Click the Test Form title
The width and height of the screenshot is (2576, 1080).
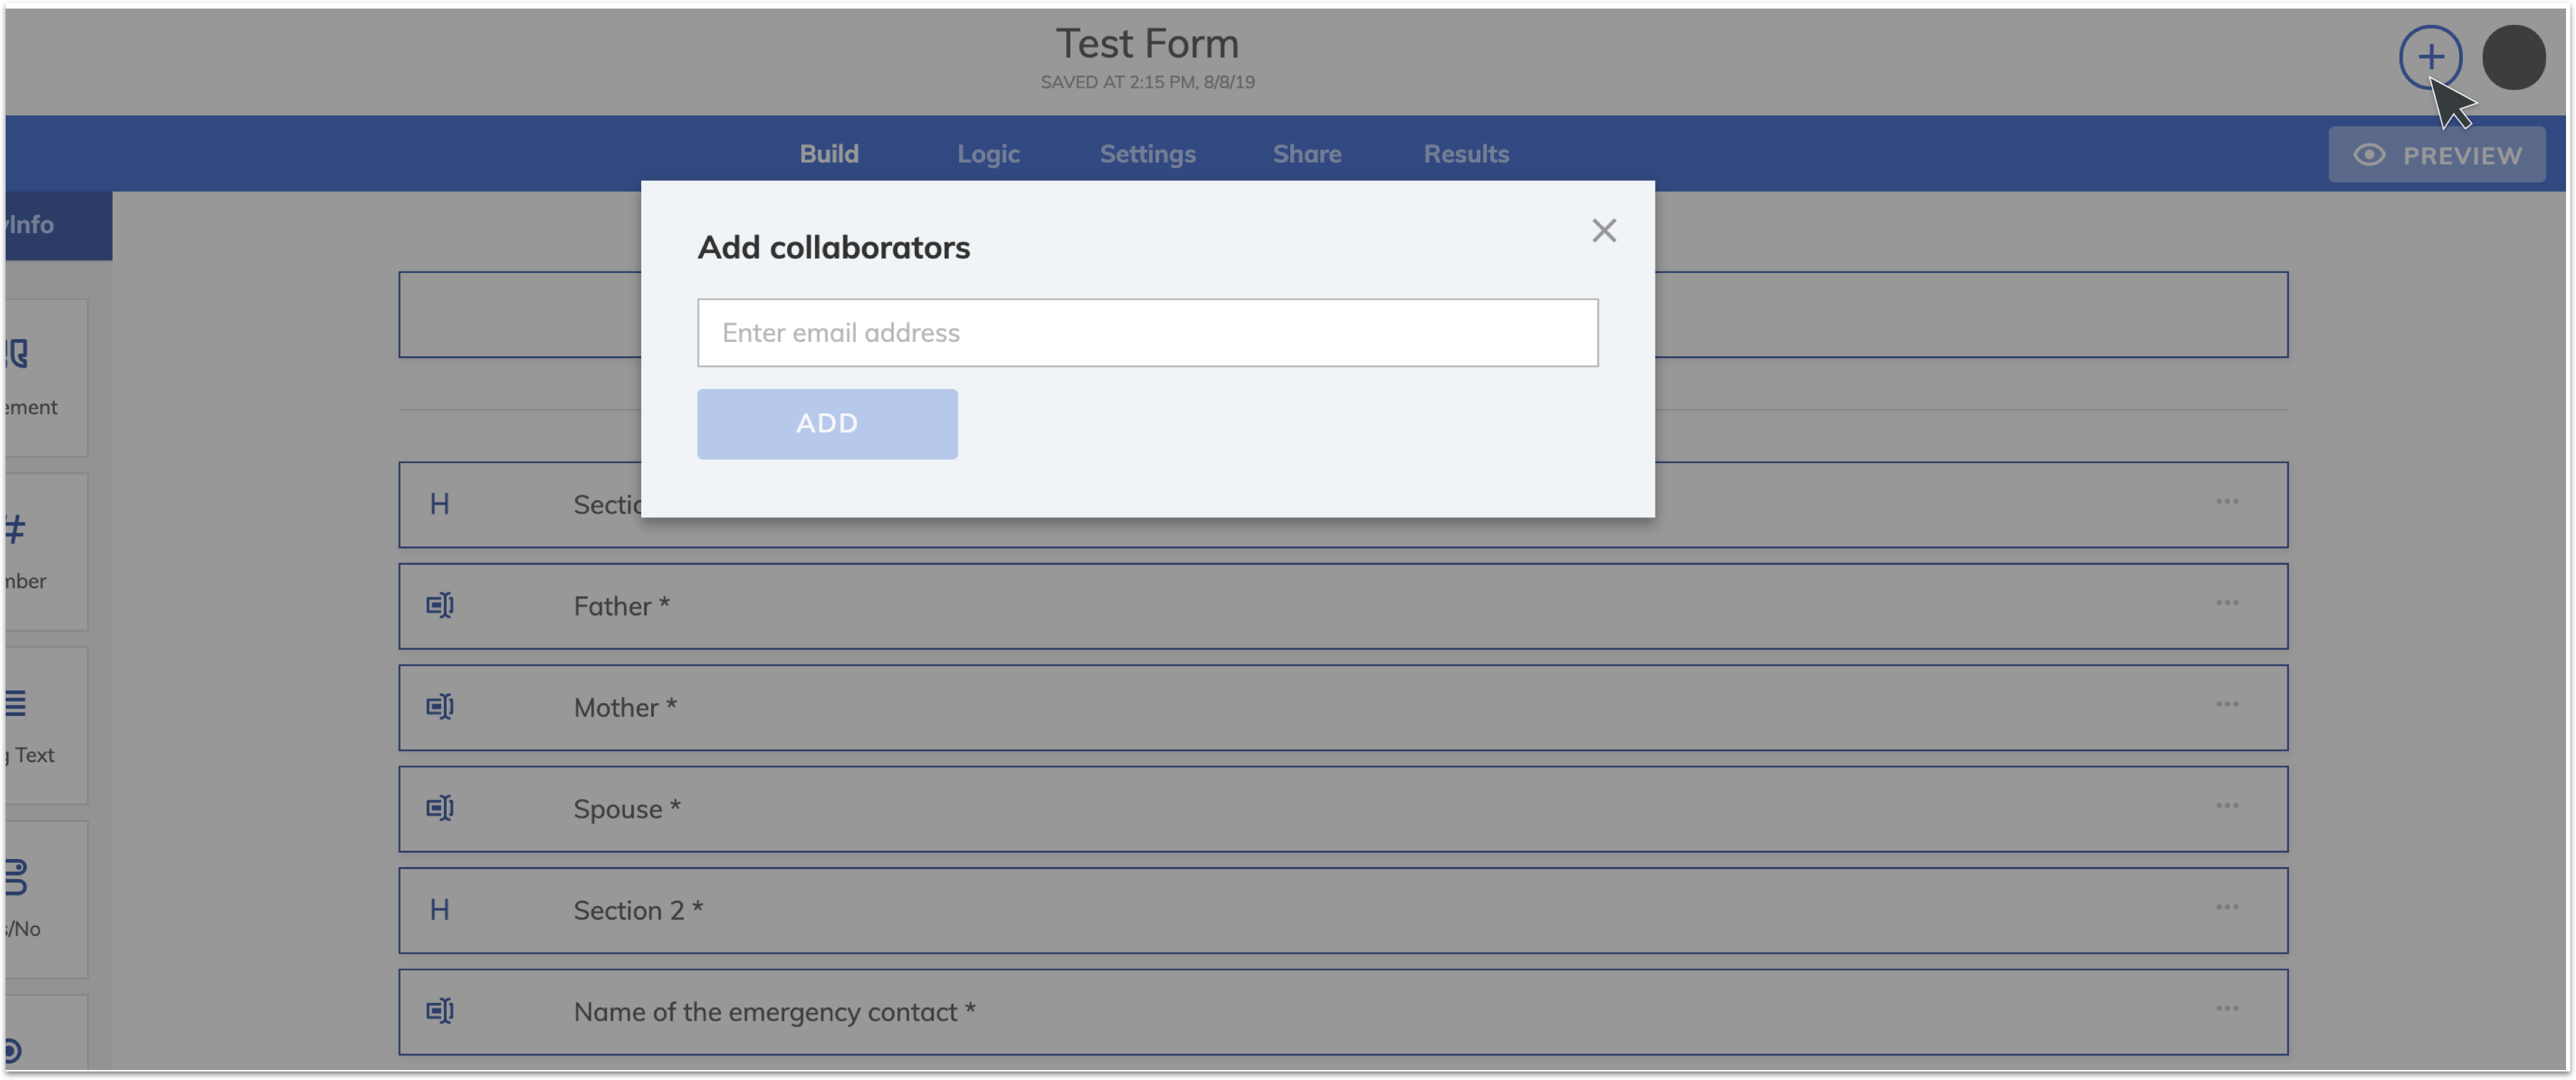1147,44
